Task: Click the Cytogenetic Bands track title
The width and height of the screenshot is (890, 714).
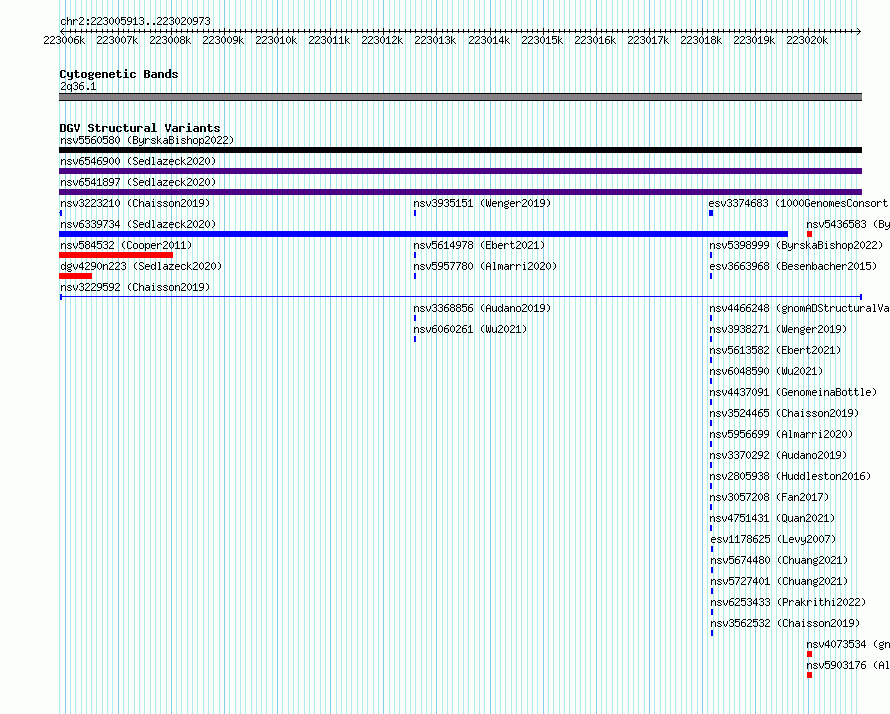Action: (x=119, y=74)
